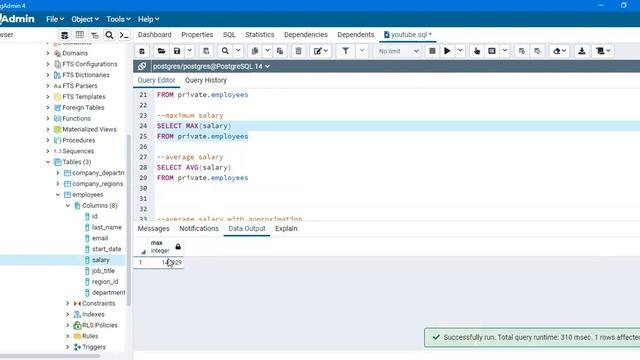Click the SELECT MAX(salary) line in editor
Image resolution: width=640 pixels, height=360 pixels.
click(x=194, y=126)
